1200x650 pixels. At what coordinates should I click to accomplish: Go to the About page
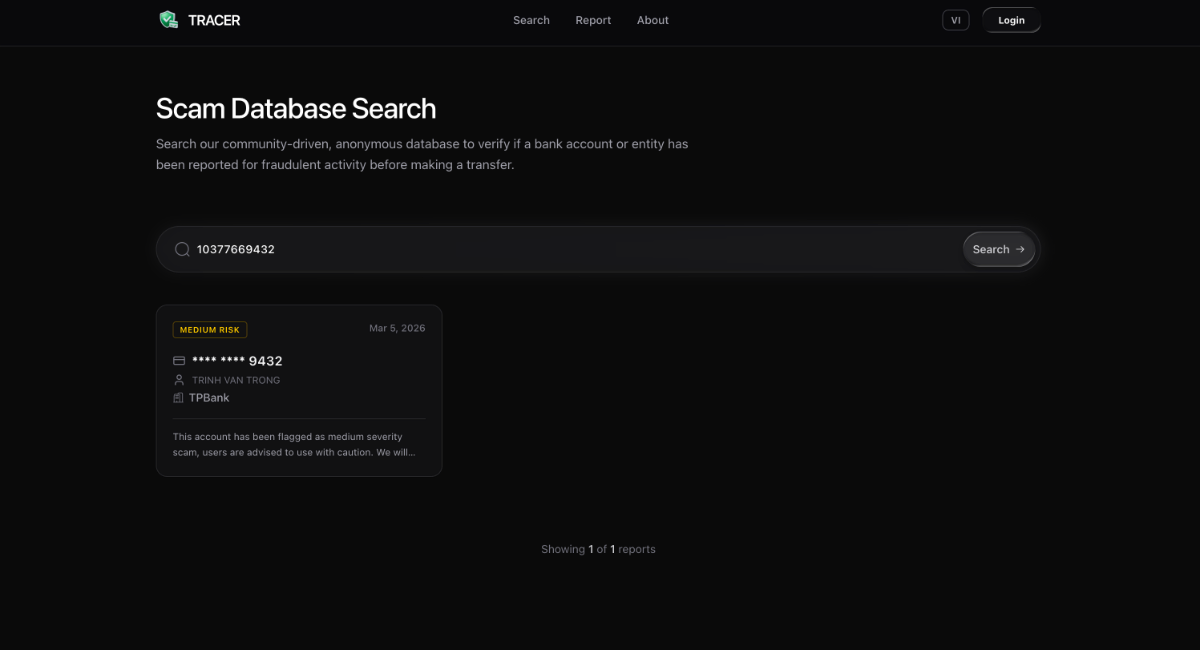click(652, 20)
